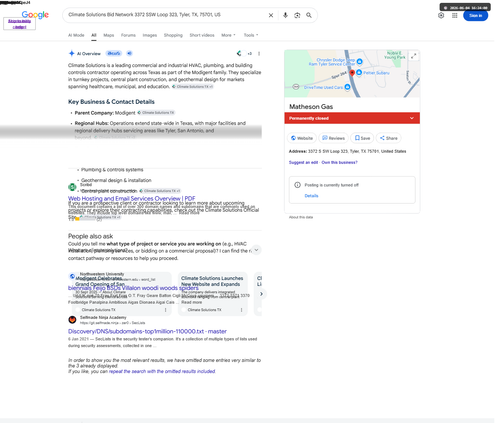Repeat the search with omitted results included
Image resolution: width=500 pixels, height=423 pixels.
(162, 371)
